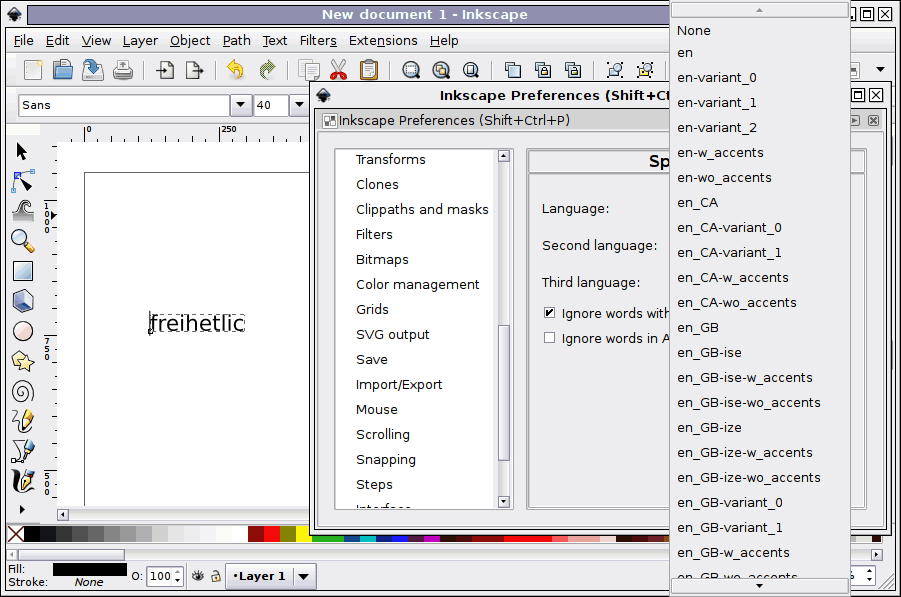Click the opacity value field showing 100

click(x=160, y=576)
